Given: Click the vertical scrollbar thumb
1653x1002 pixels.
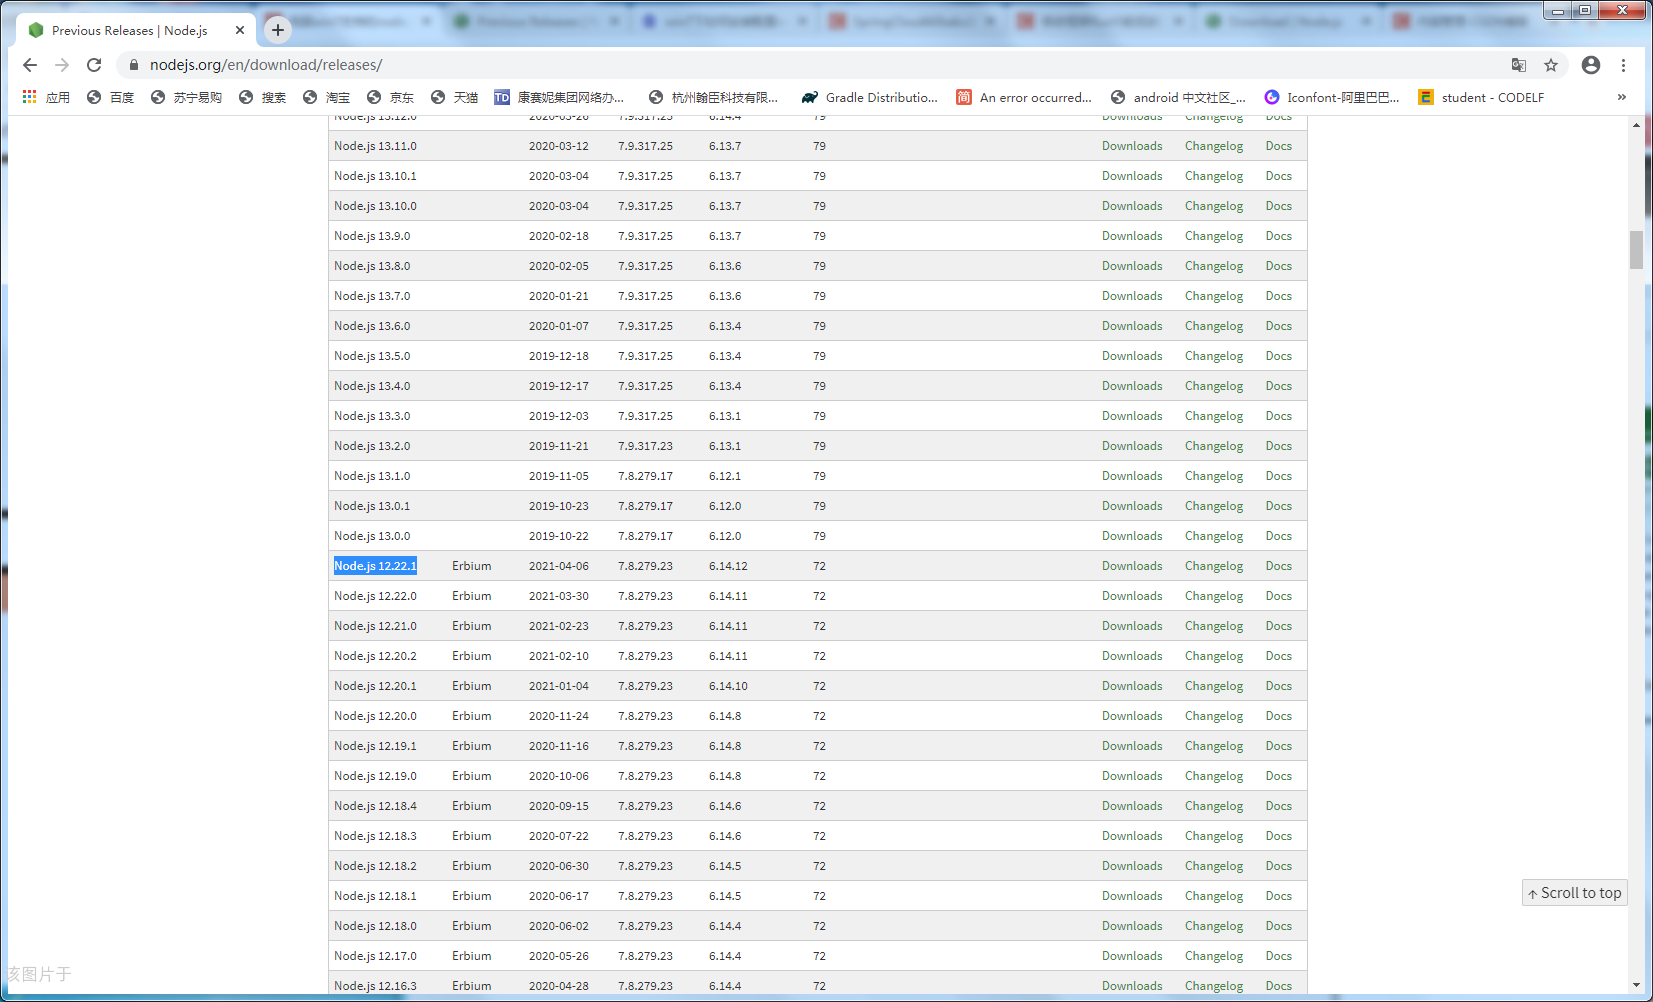Looking at the screenshot, I should click(1636, 250).
